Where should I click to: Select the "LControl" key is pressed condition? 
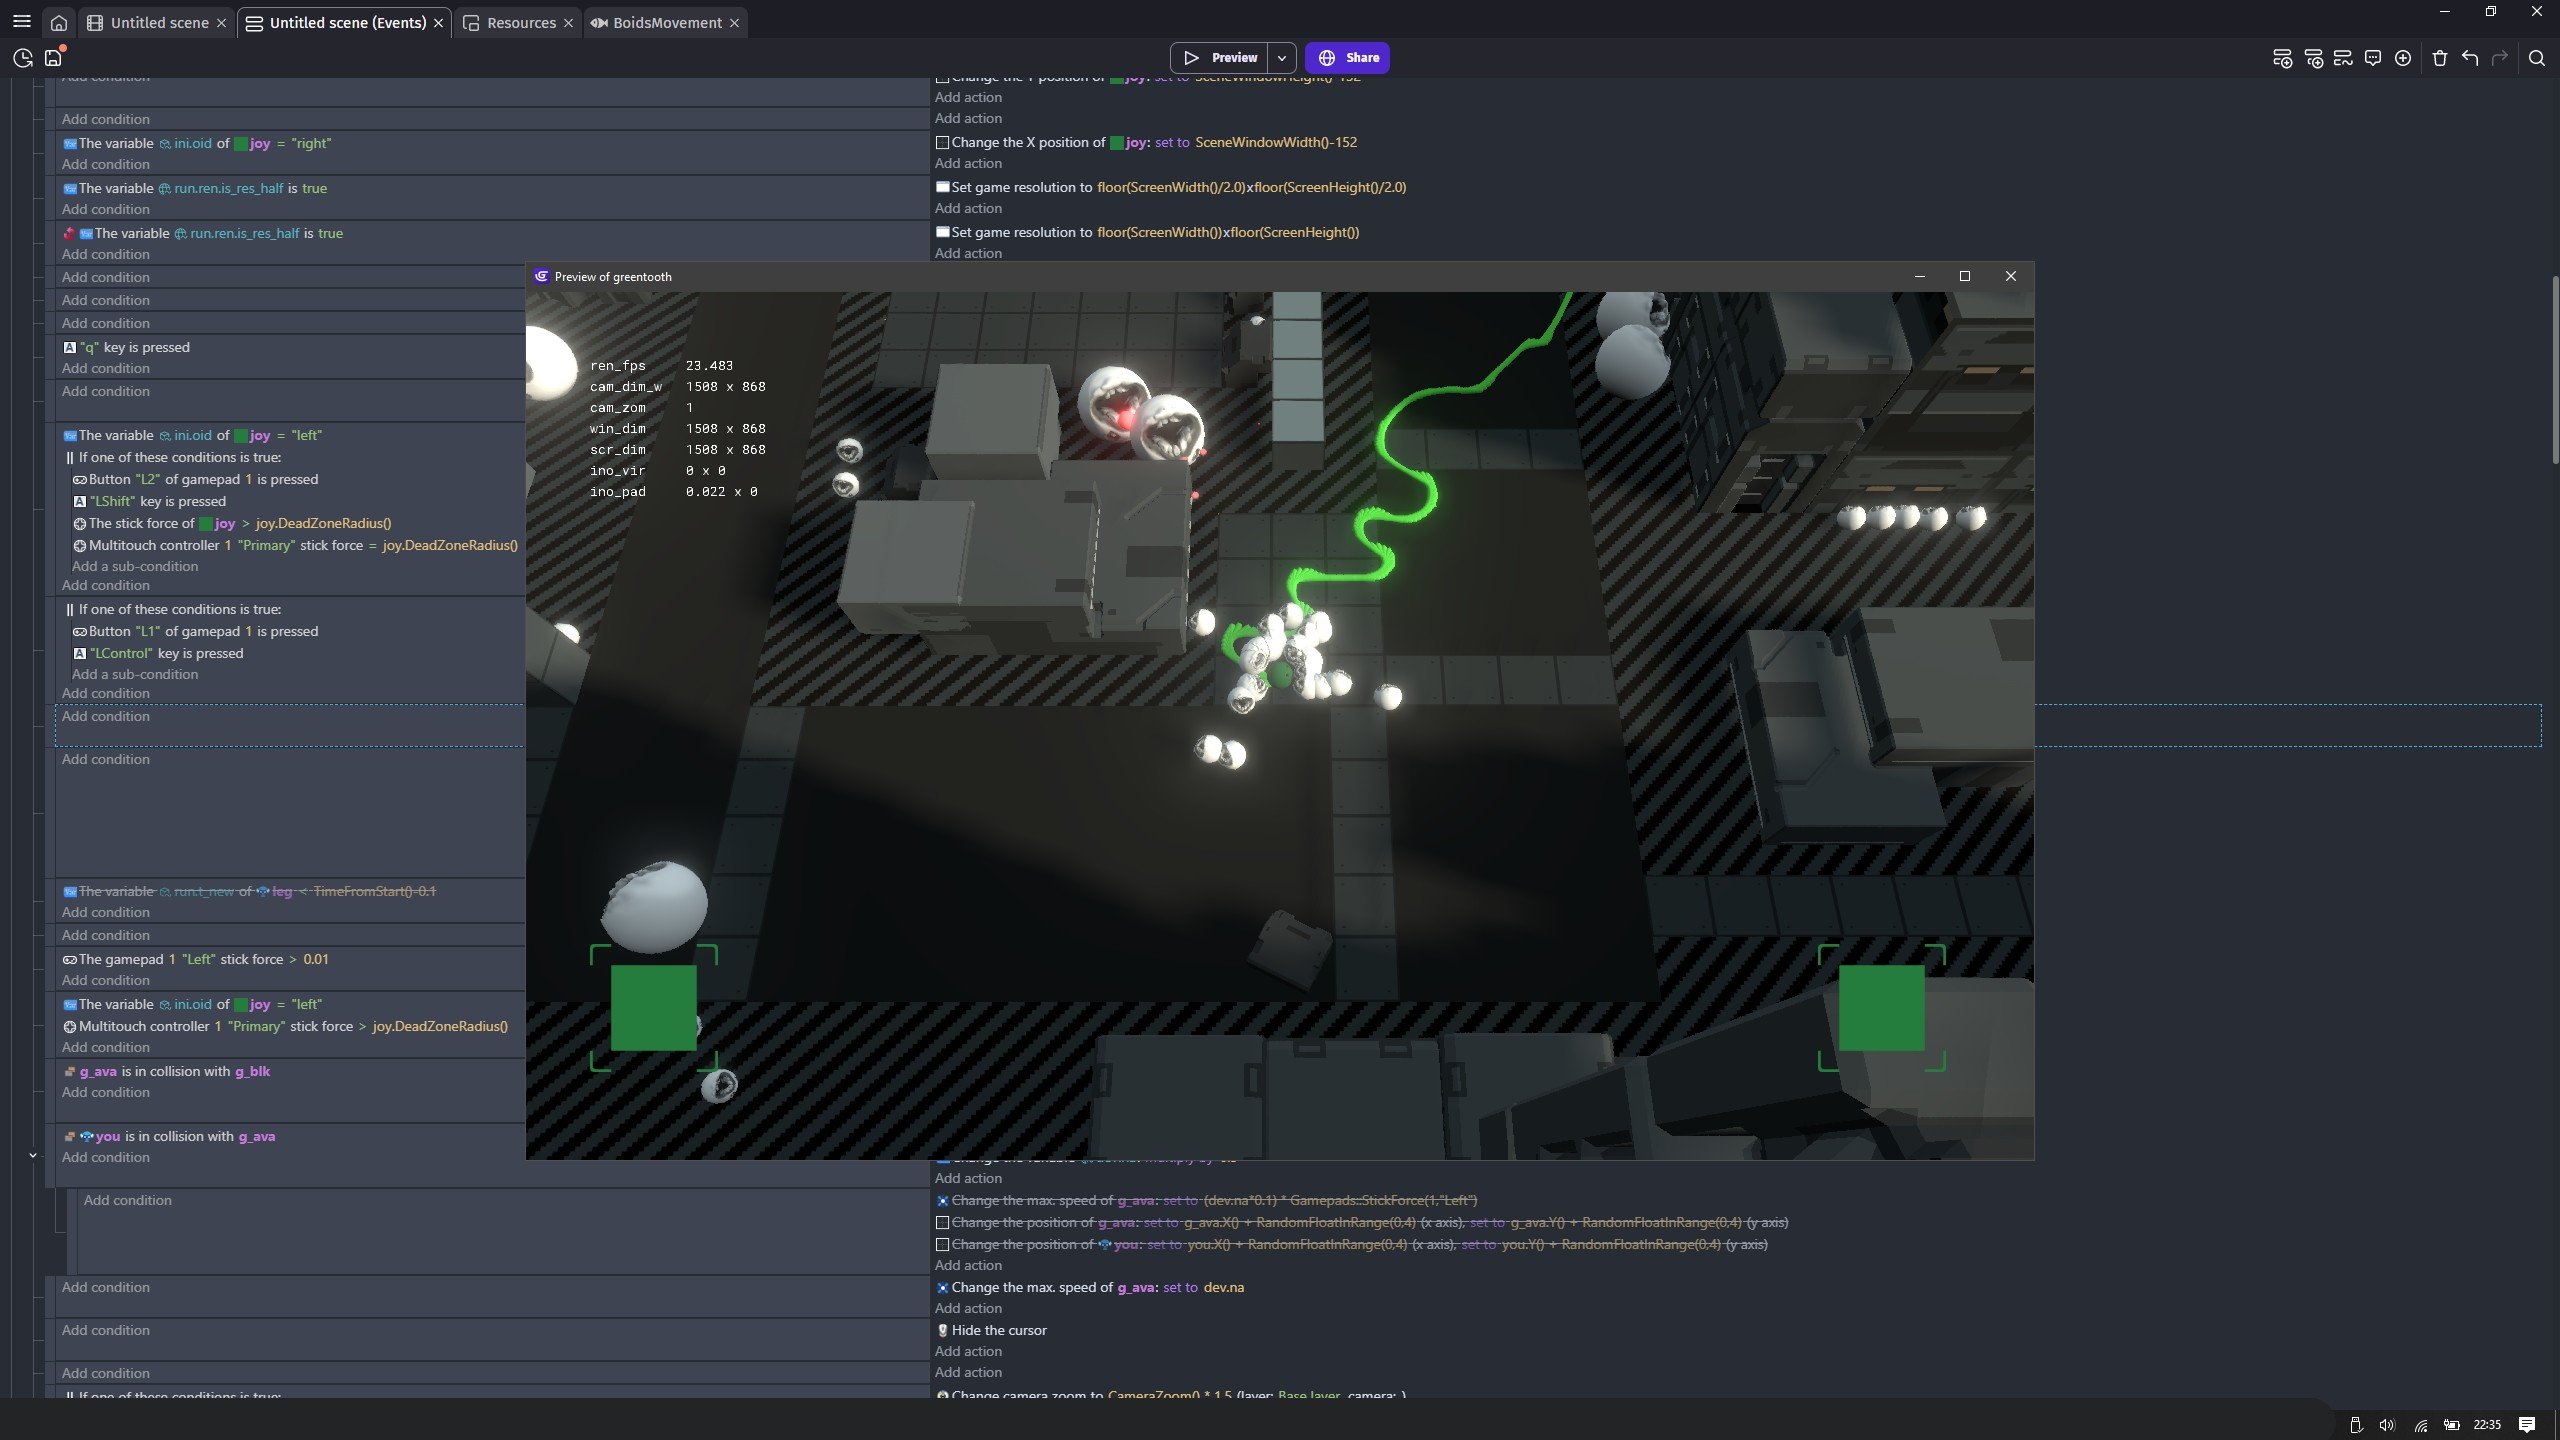tap(158, 654)
